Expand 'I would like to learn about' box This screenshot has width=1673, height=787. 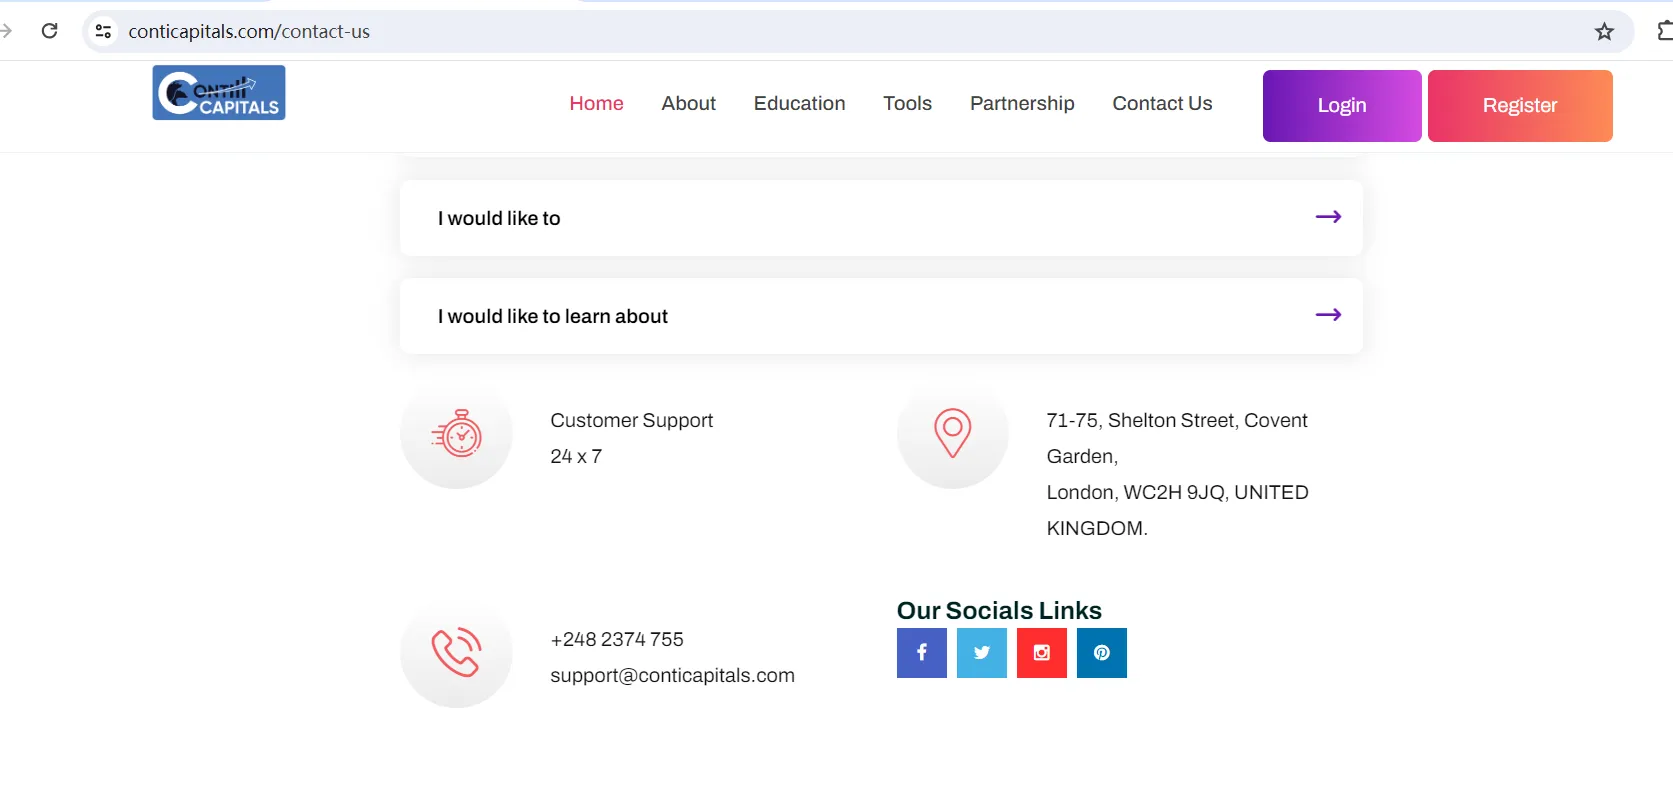pos(881,316)
